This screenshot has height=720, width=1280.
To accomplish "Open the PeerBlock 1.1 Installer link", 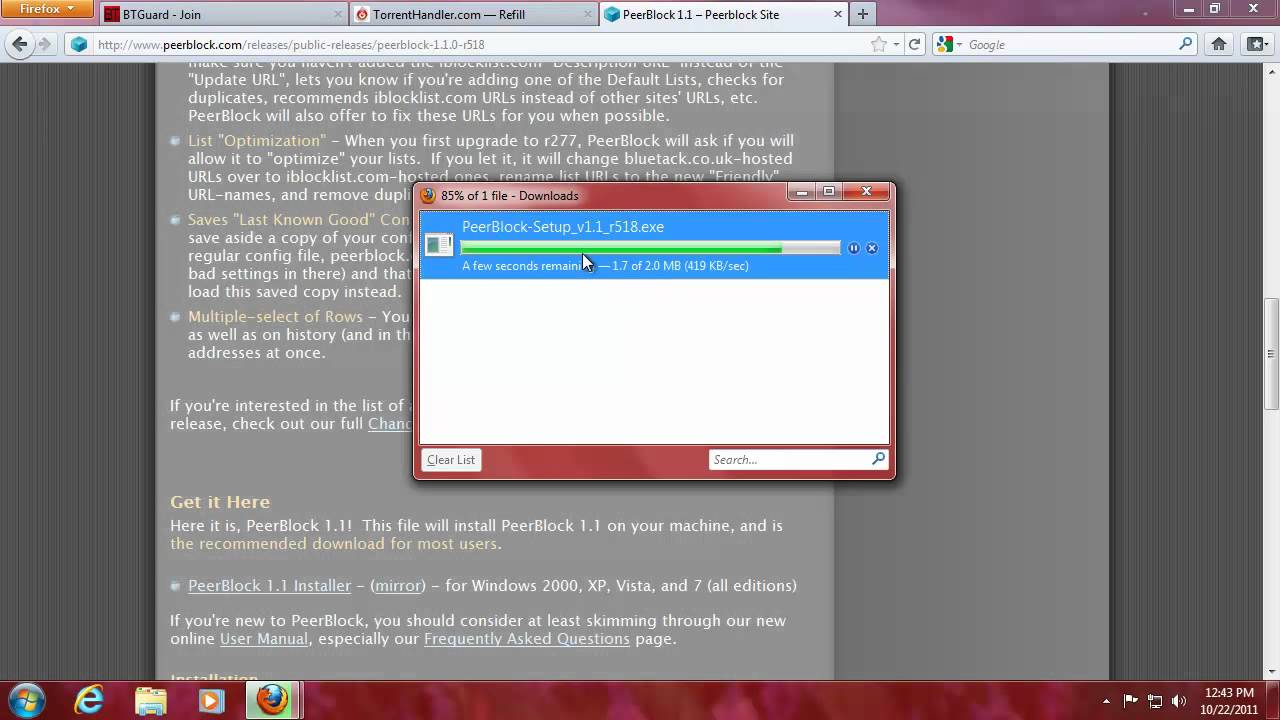I will point(269,586).
